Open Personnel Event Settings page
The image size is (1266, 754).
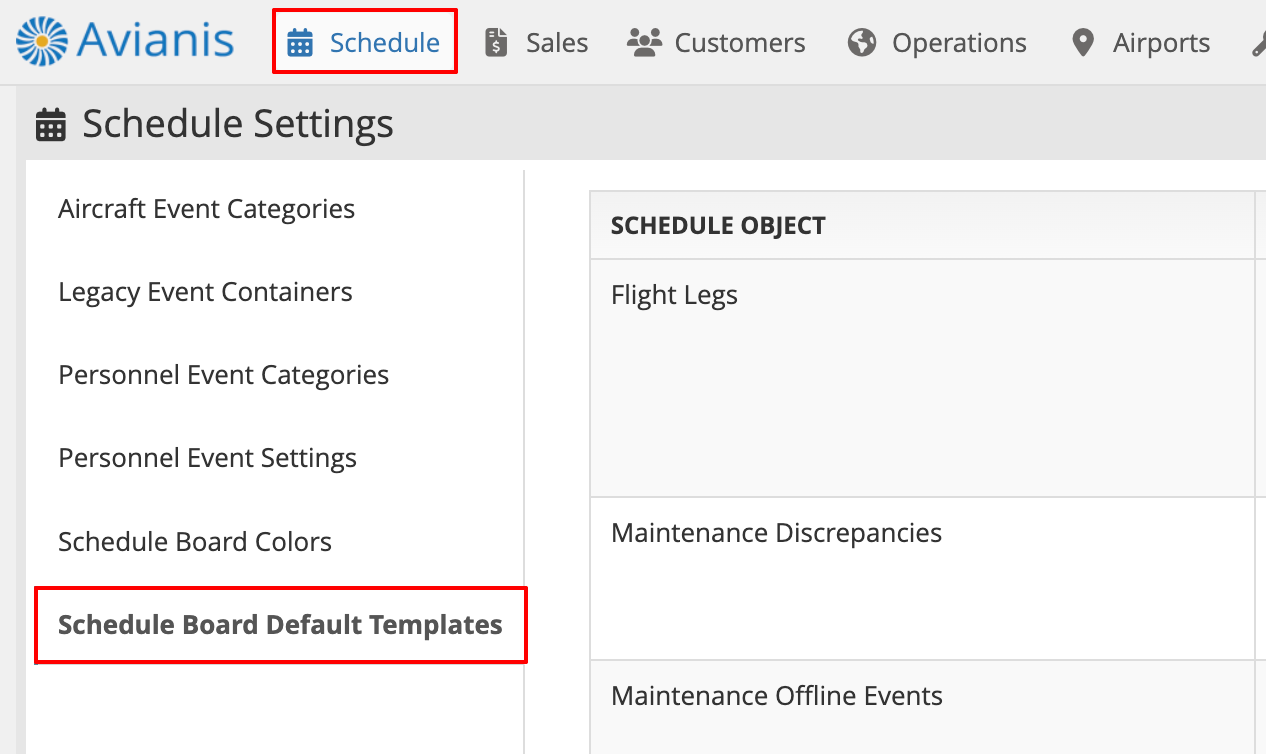point(208,458)
